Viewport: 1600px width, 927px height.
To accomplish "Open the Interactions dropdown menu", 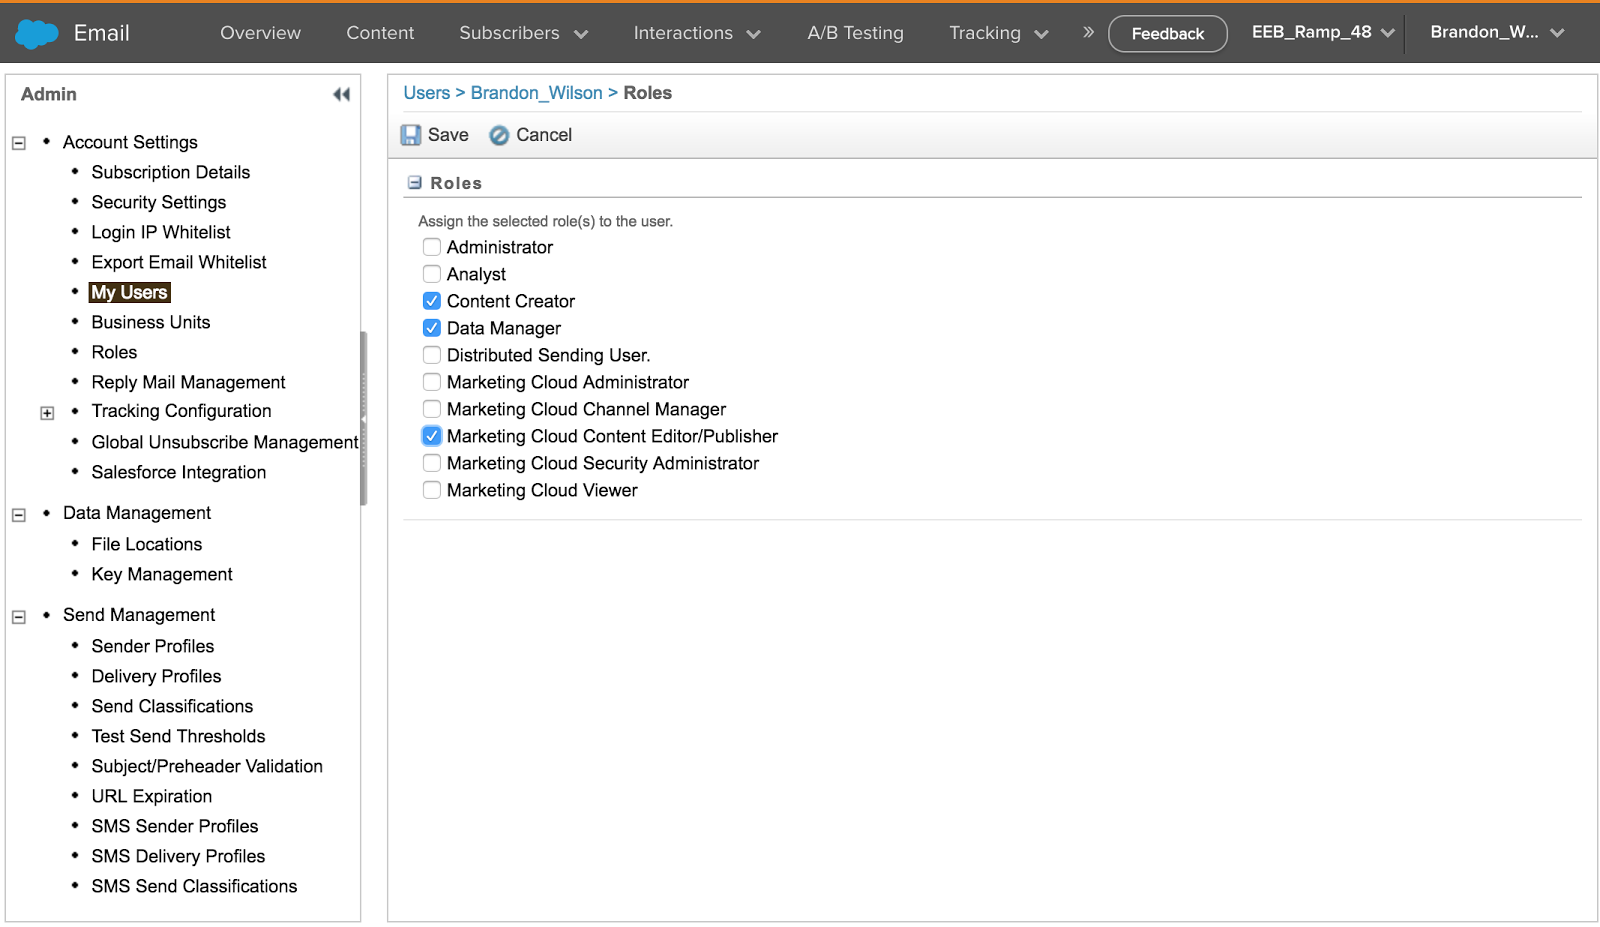I will (697, 33).
